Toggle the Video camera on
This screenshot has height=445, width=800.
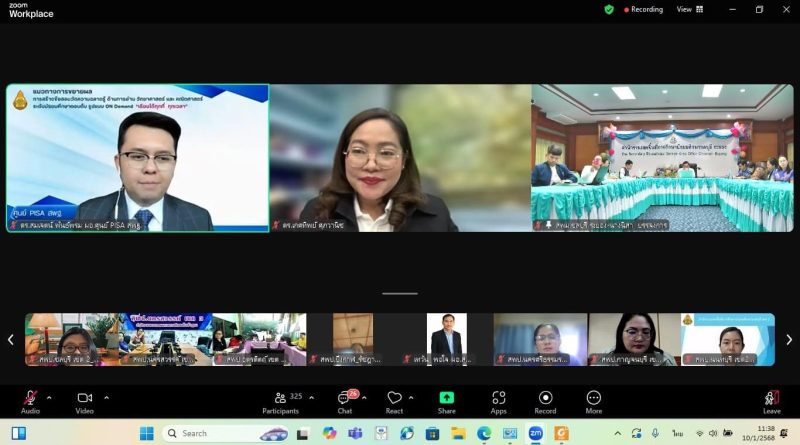[84, 399]
